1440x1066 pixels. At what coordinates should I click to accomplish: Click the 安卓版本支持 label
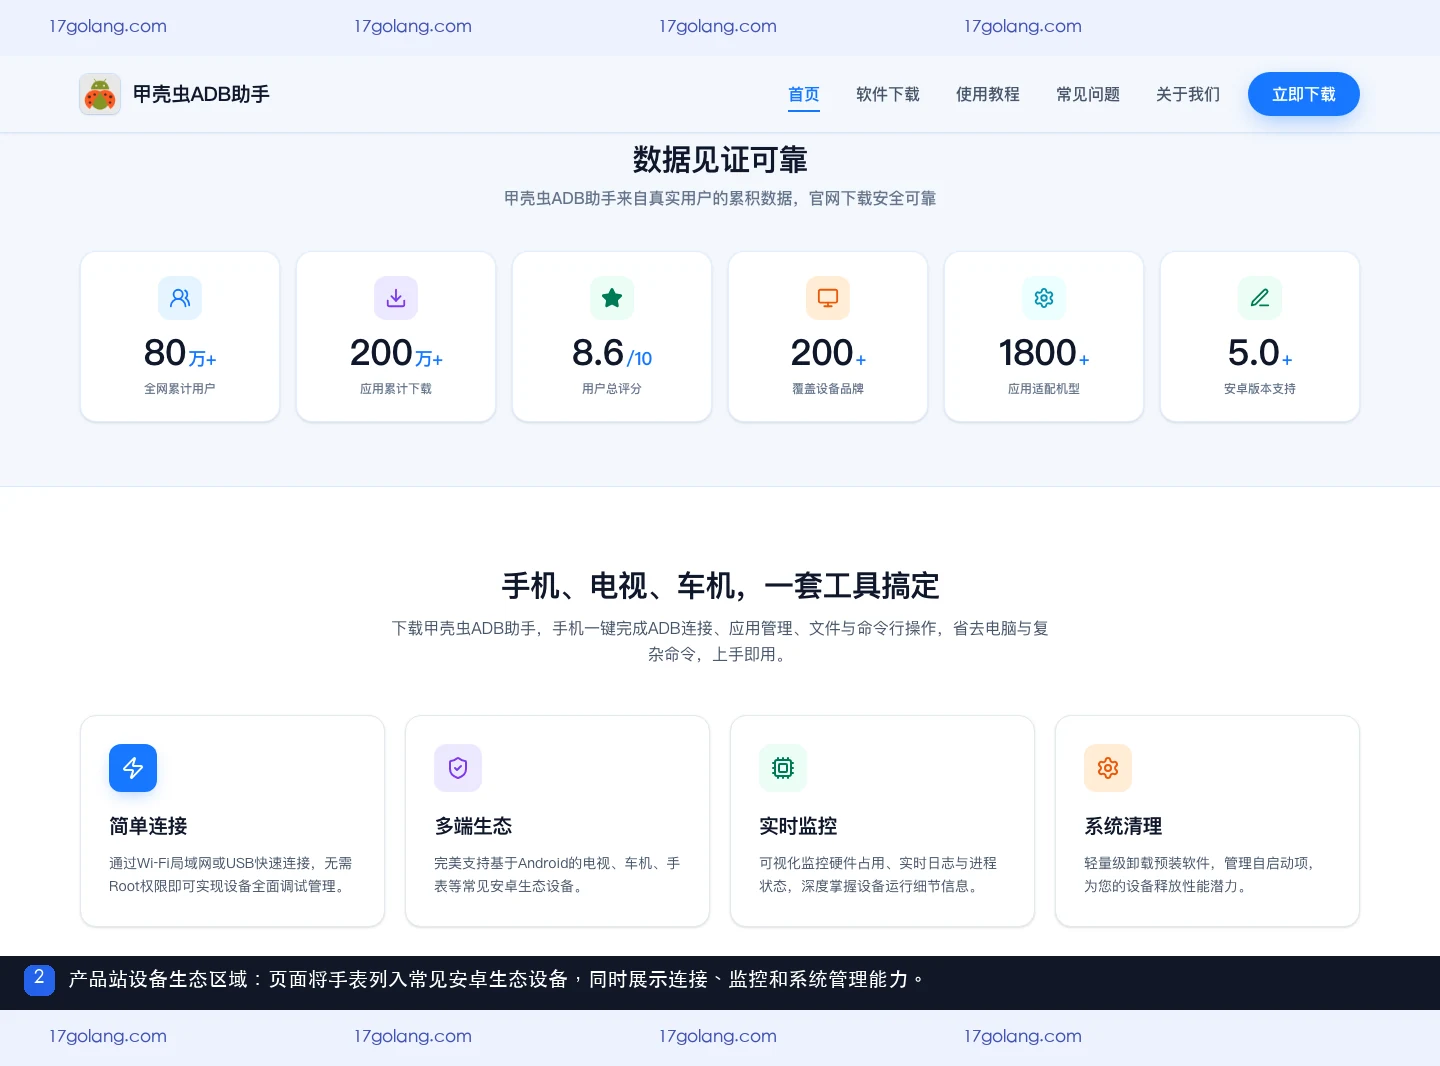click(1260, 389)
